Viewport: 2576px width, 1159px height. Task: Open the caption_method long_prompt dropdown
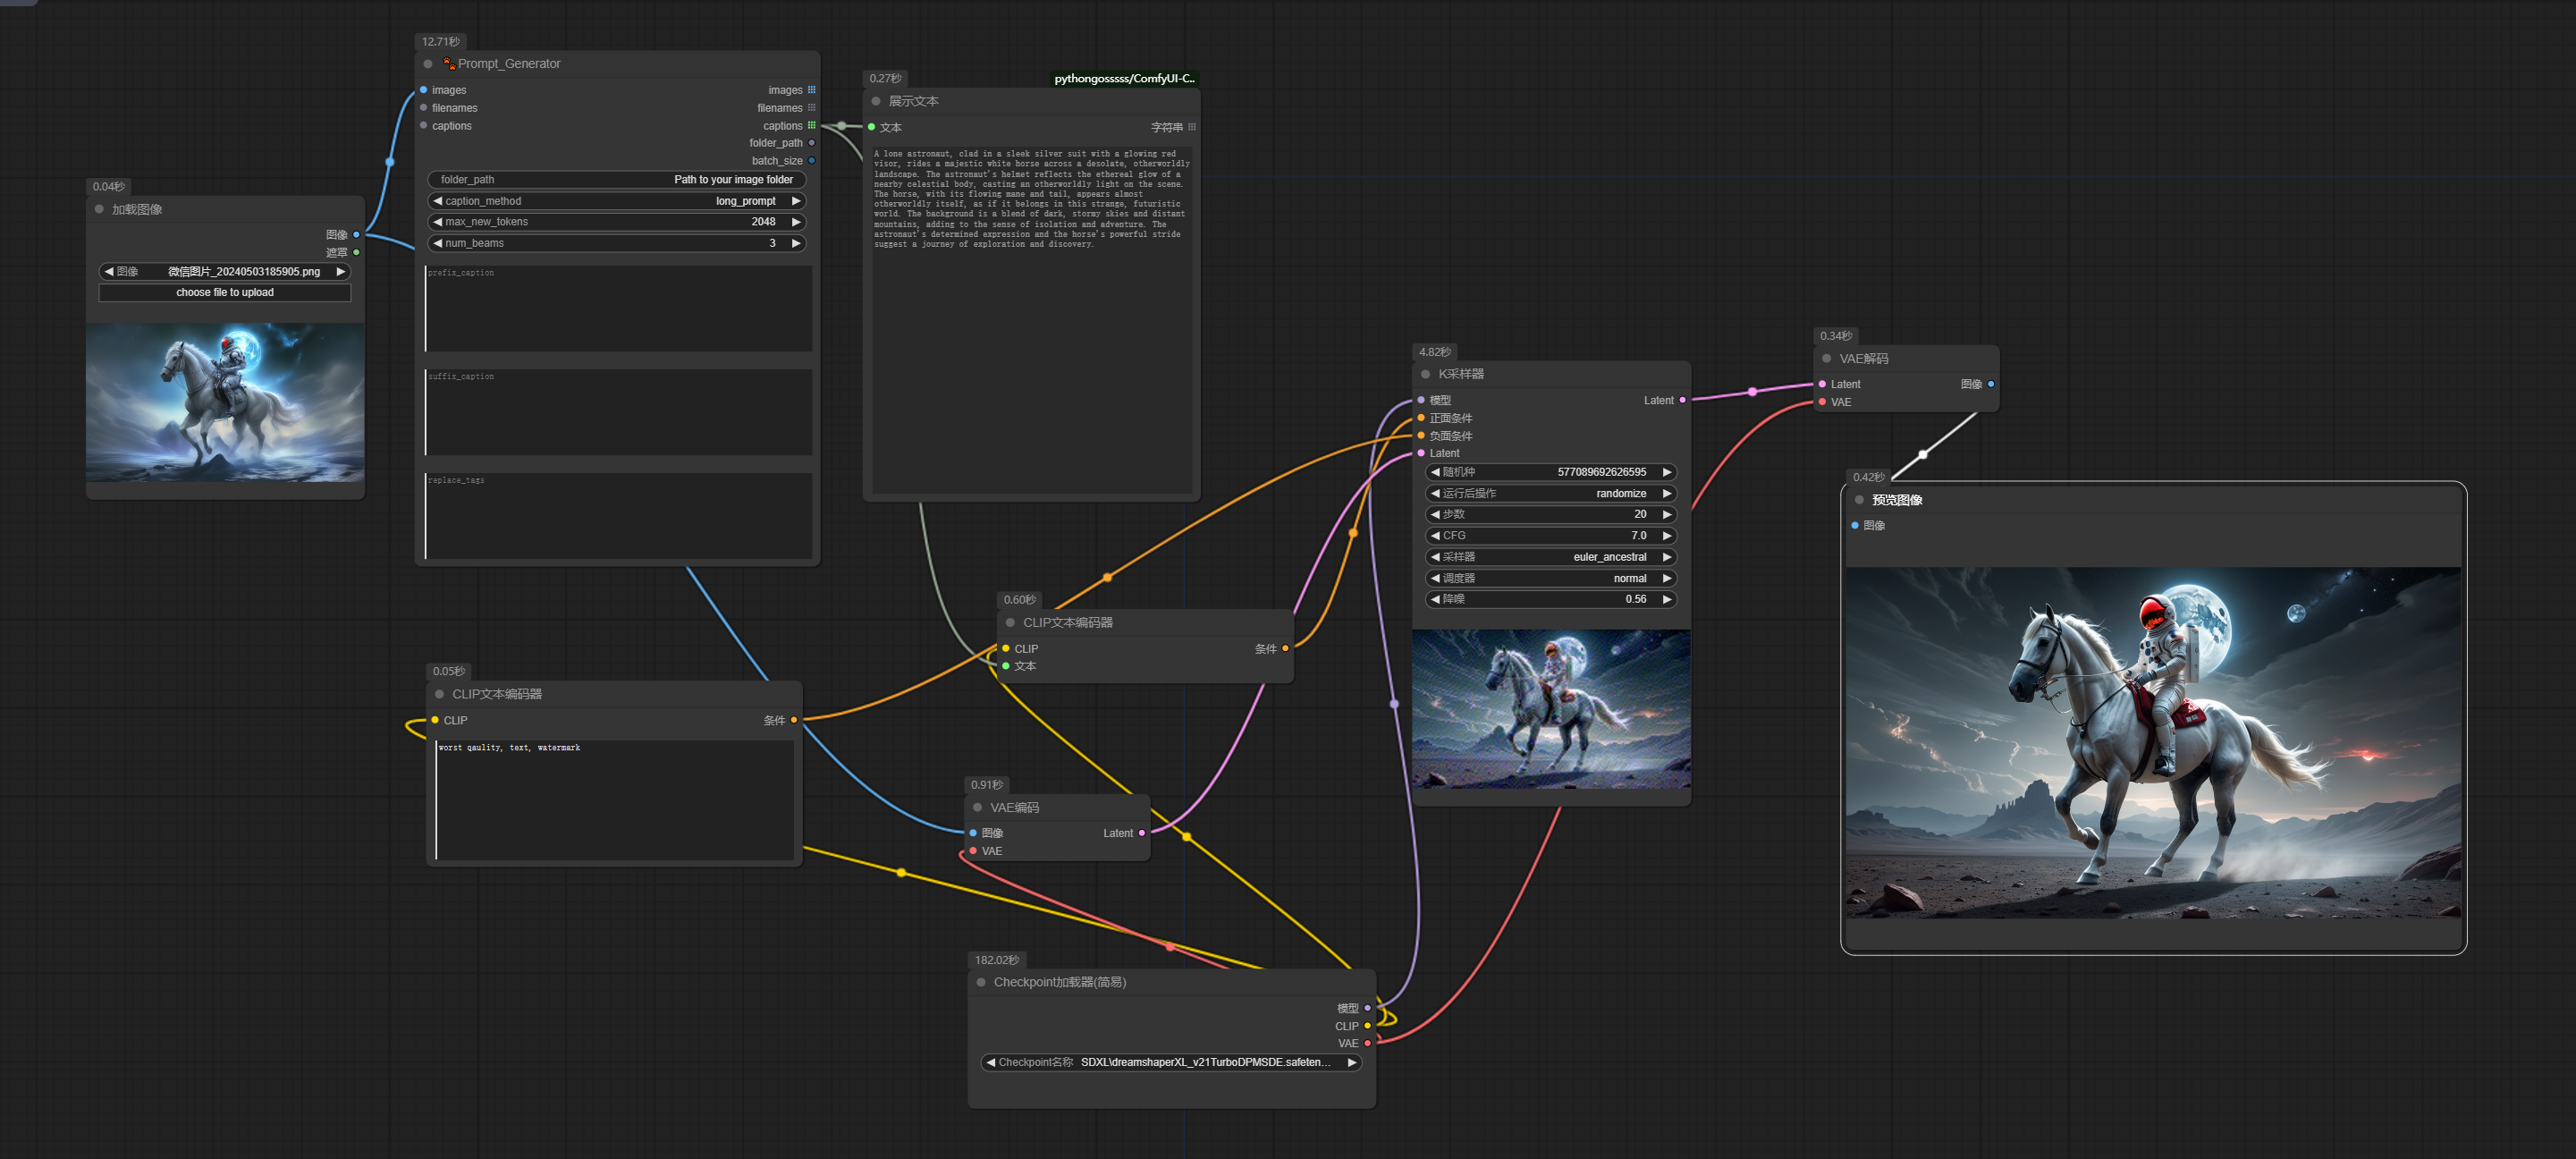(x=617, y=201)
